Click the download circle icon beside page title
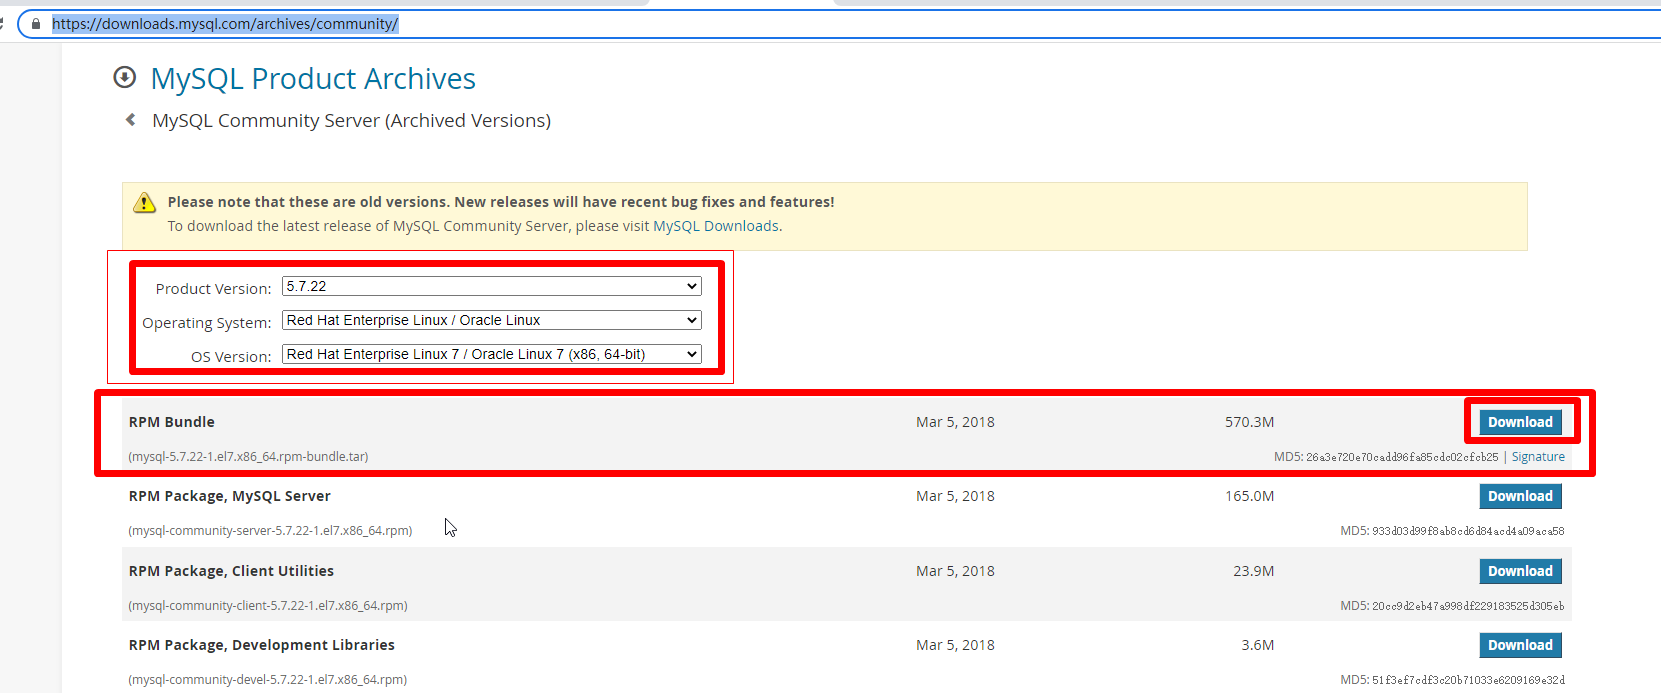 [x=125, y=77]
